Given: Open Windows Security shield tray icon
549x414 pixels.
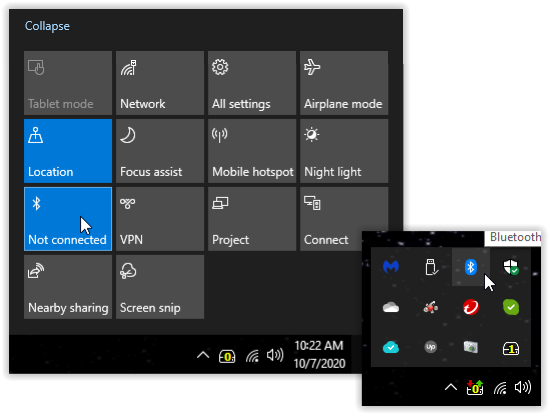Looking at the screenshot, I should pyautogui.click(x=510, y=267).
